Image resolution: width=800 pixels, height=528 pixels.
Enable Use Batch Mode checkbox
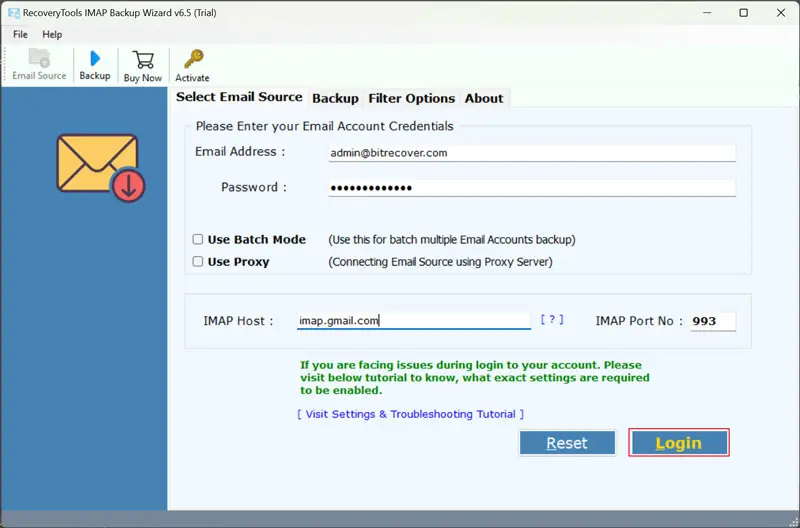197,239
